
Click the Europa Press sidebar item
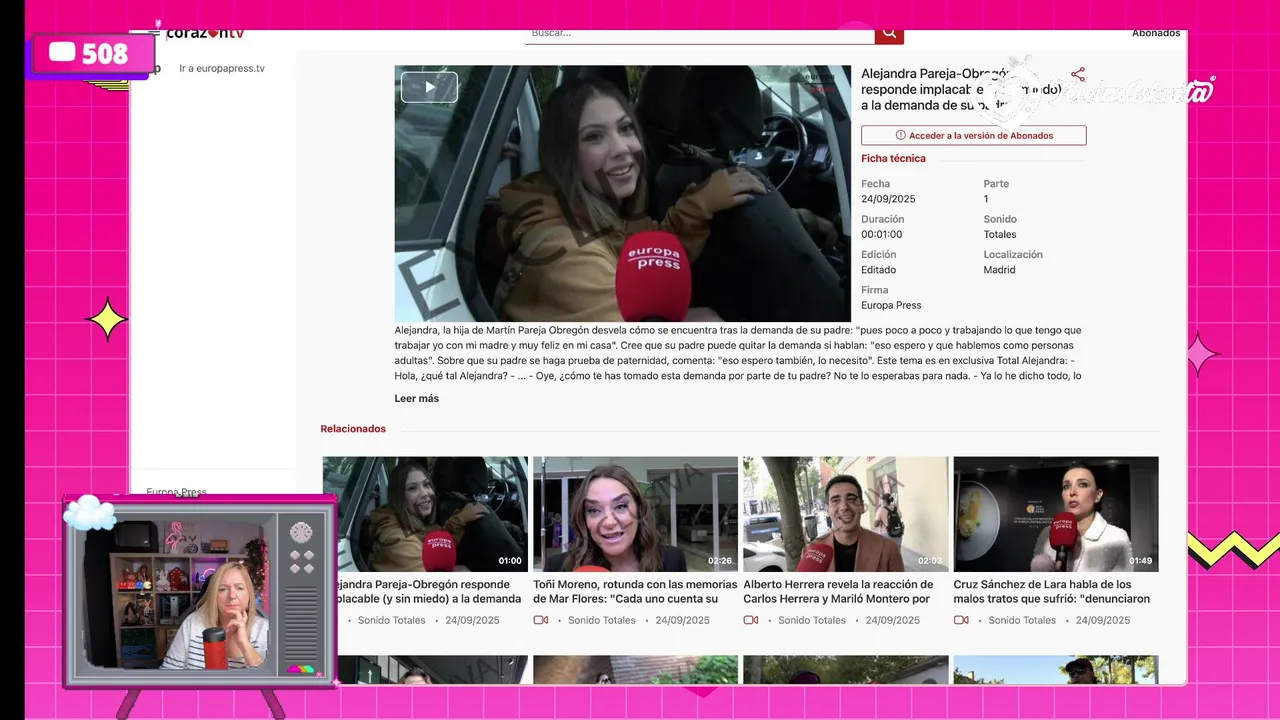(176, 491)
